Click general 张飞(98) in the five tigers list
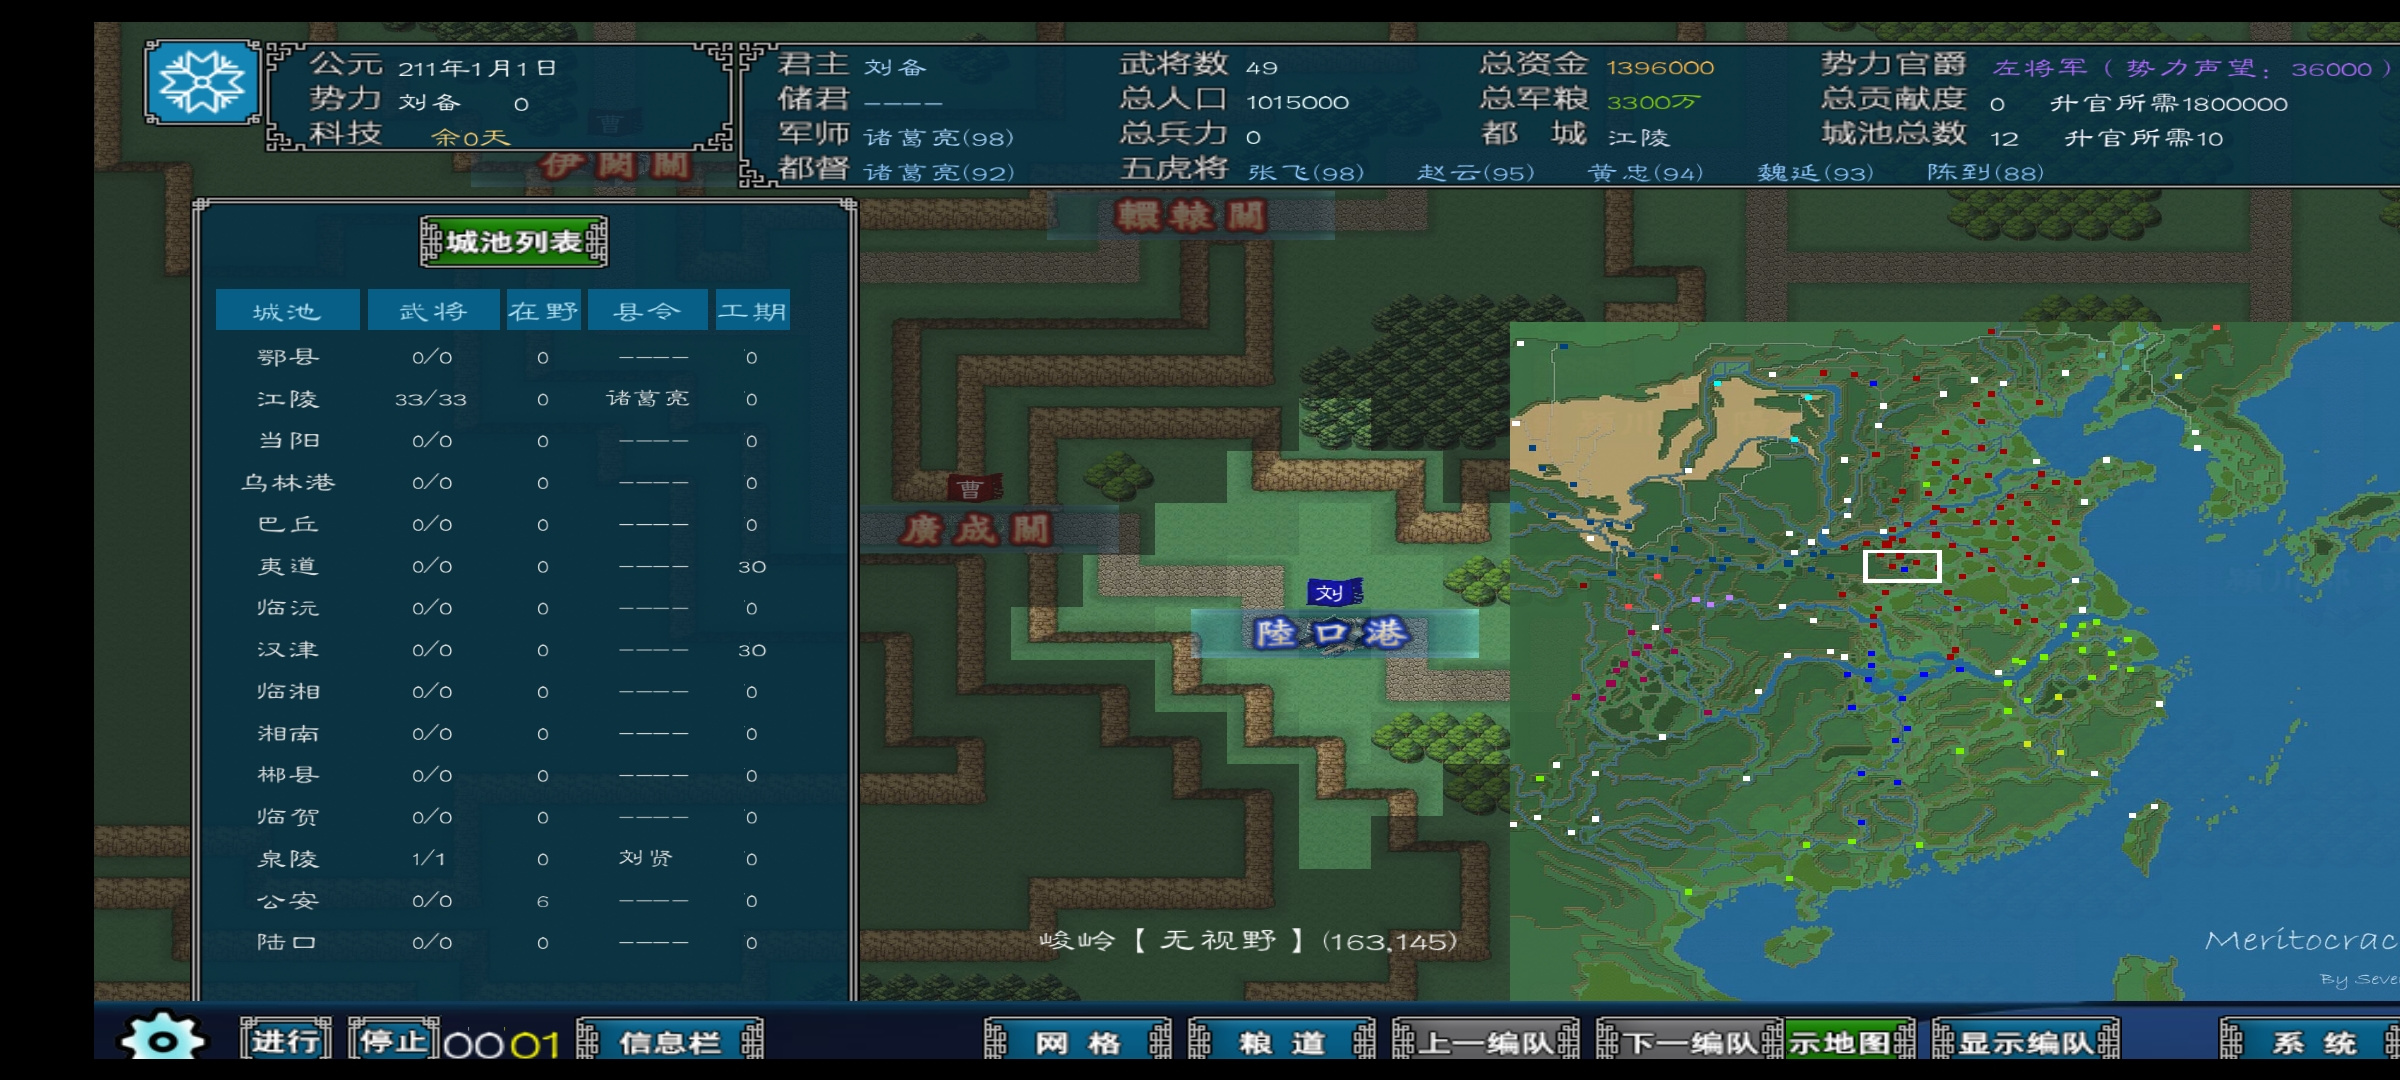The image size is (2400, 1080). click(1306, 172)
